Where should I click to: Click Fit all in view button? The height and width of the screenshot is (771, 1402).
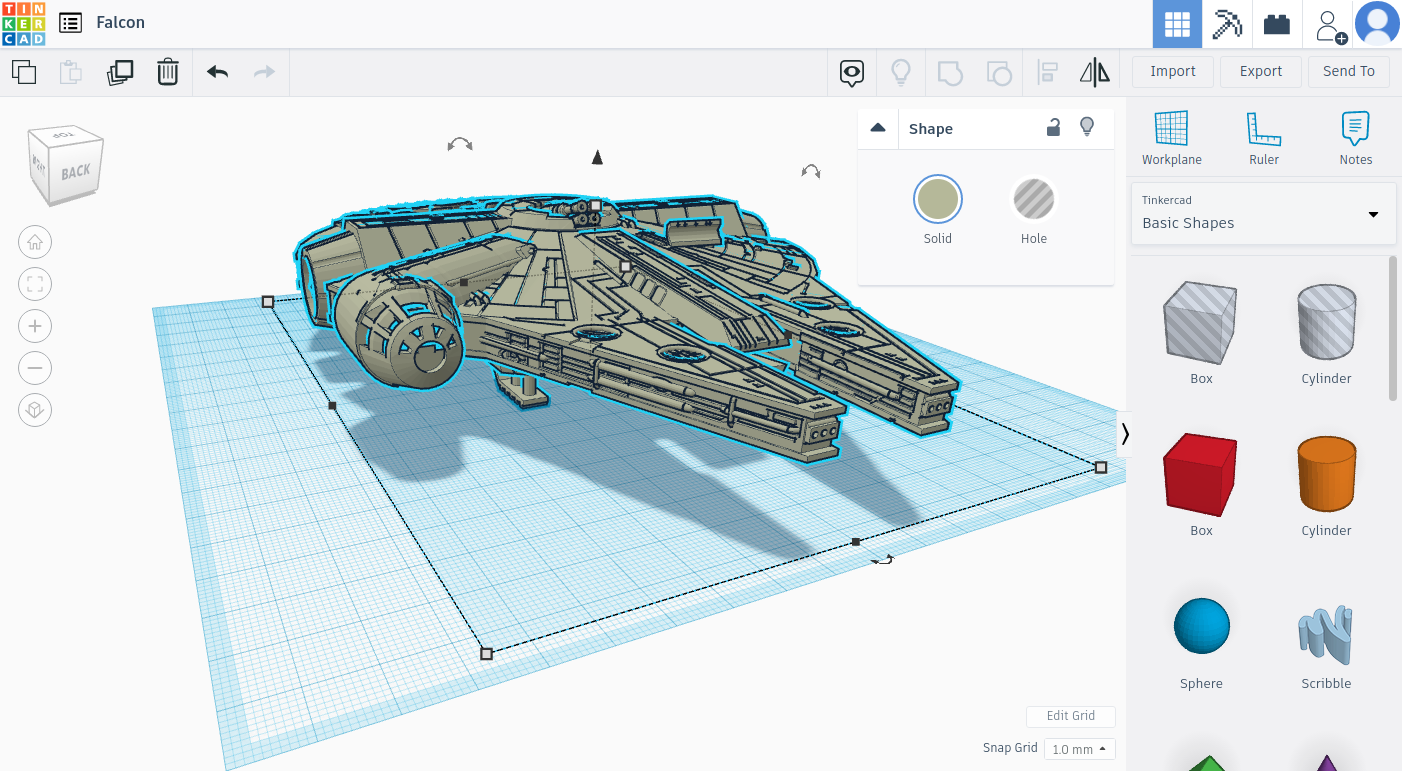pos(35,284)
